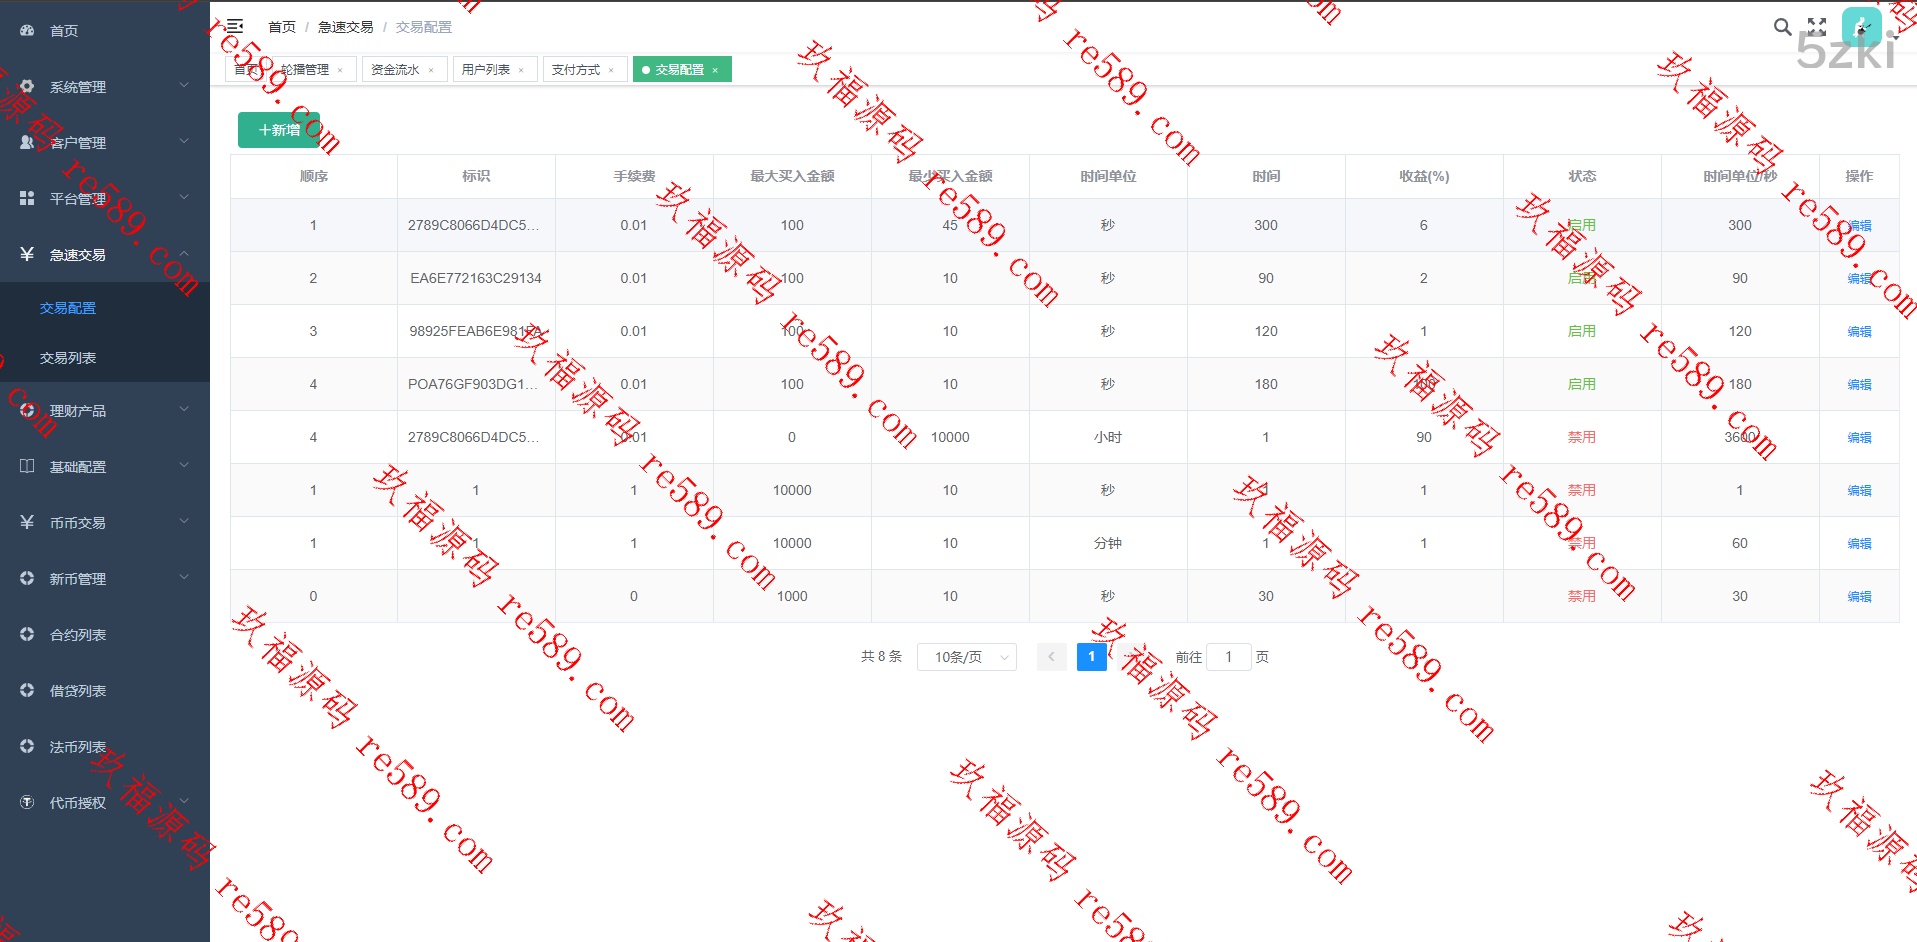The image size is (1917, 942).
Task: Close the 支付方式 tab
Action: (611, 70)
